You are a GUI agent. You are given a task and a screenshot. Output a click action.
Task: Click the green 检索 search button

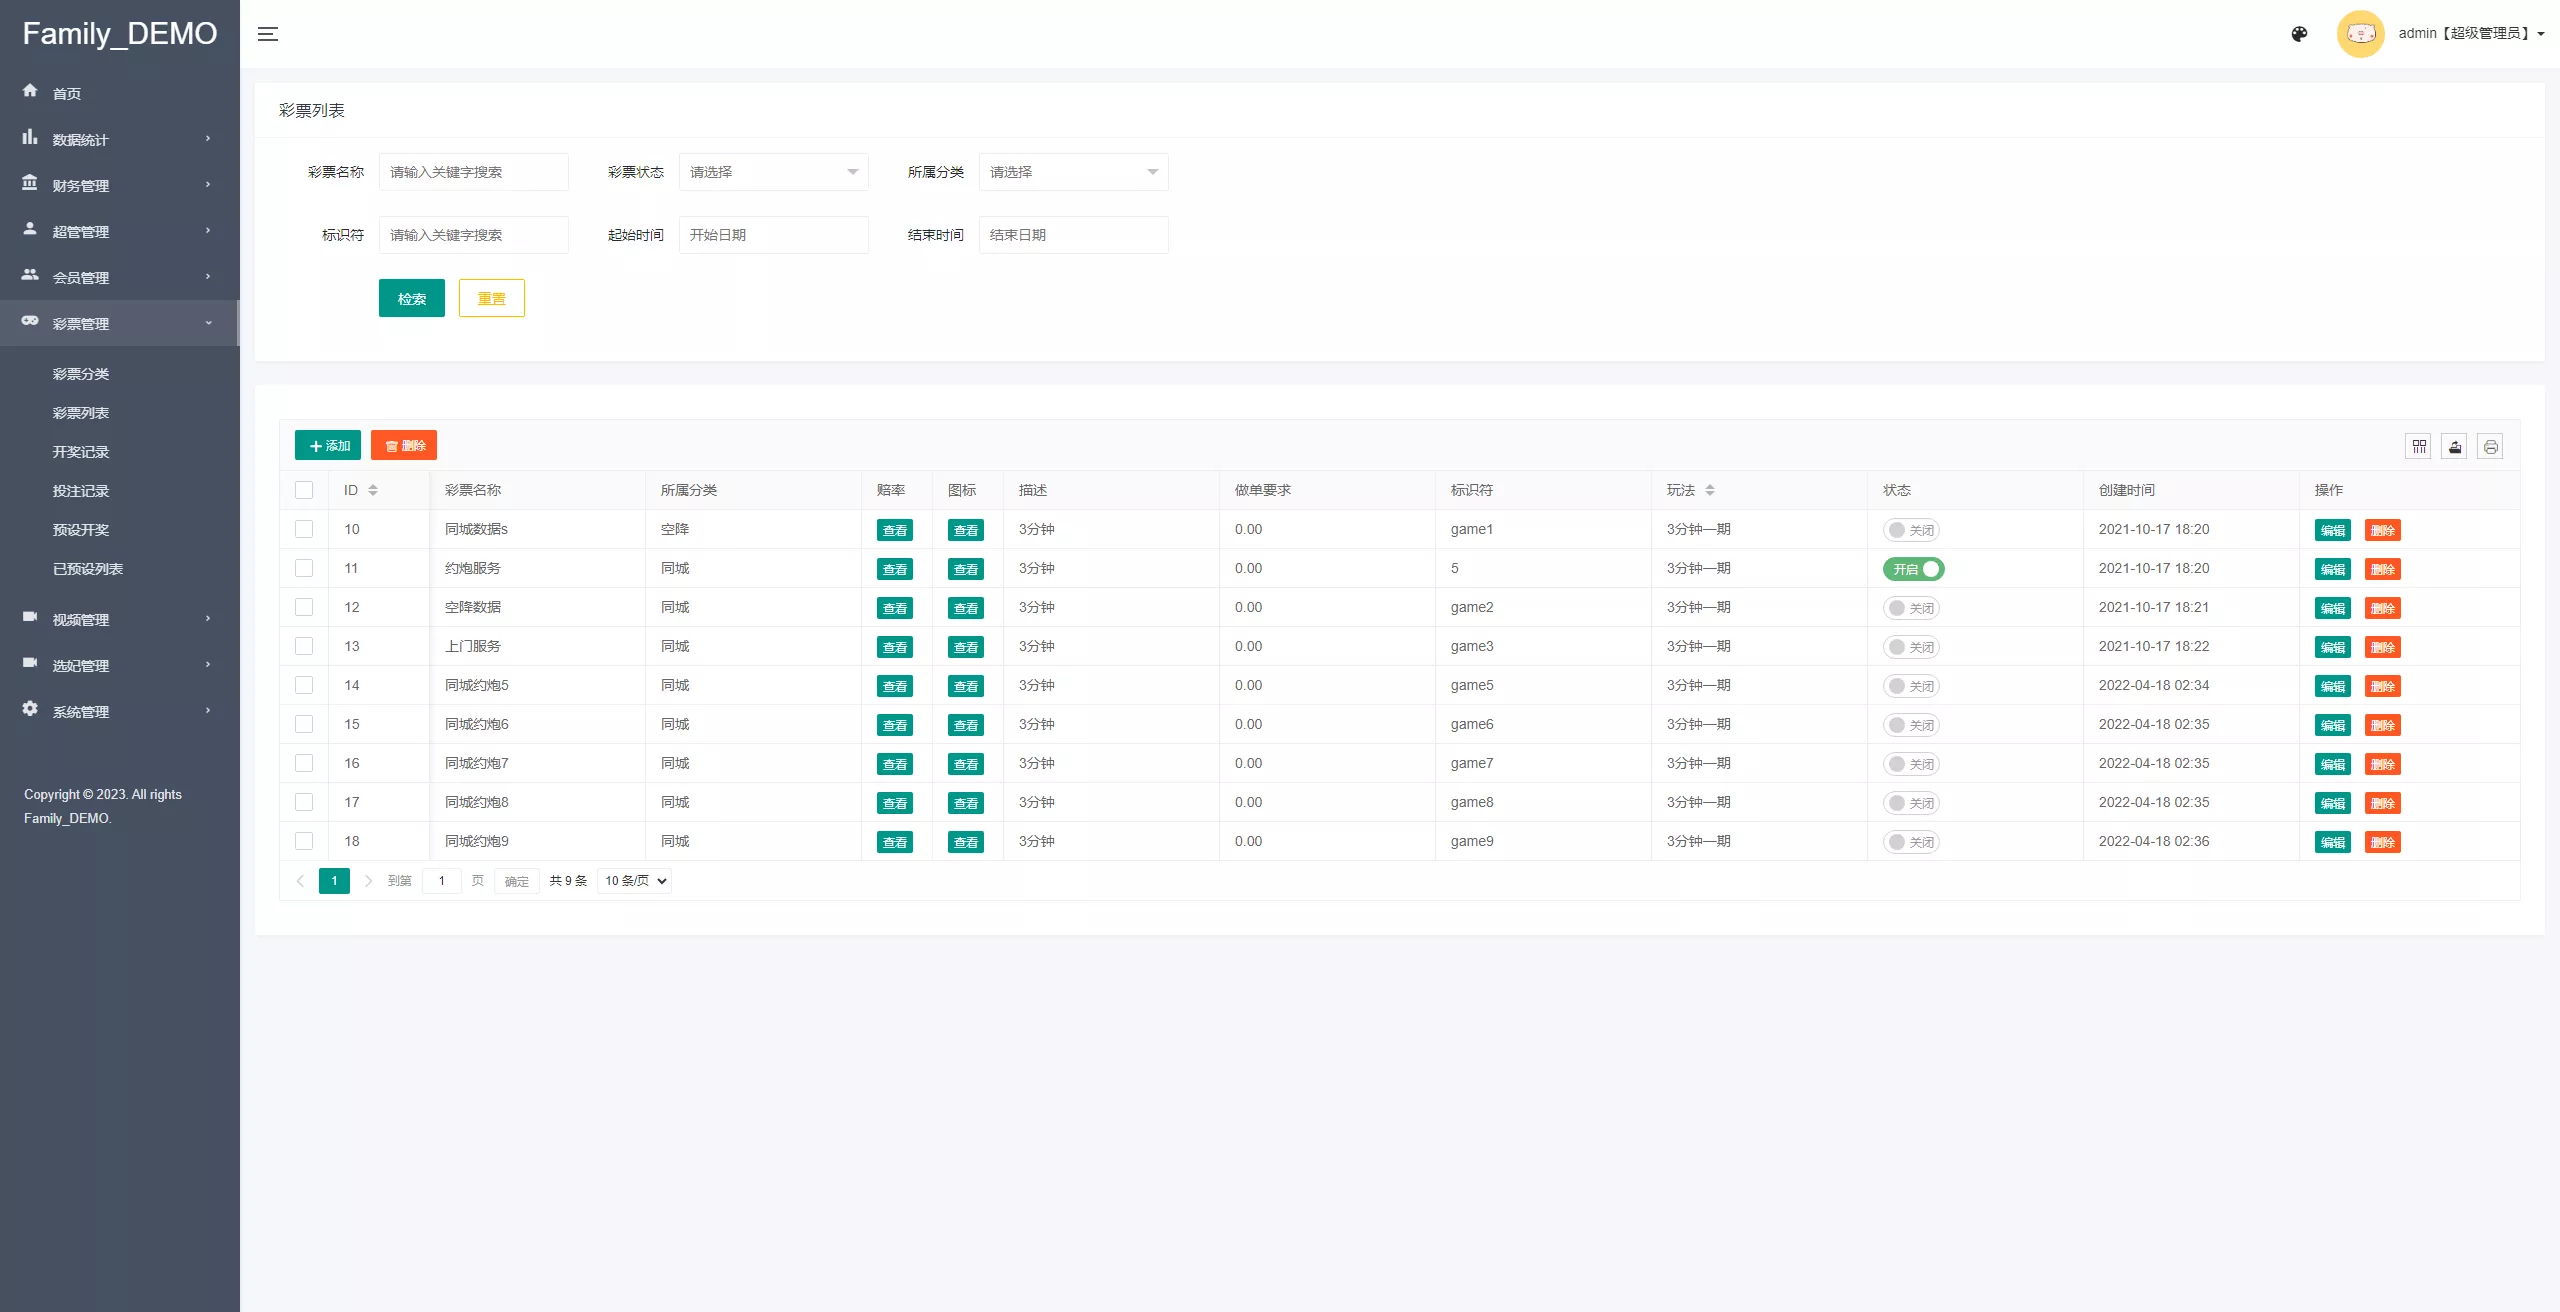pyautogui.click(x=411, y=298)
